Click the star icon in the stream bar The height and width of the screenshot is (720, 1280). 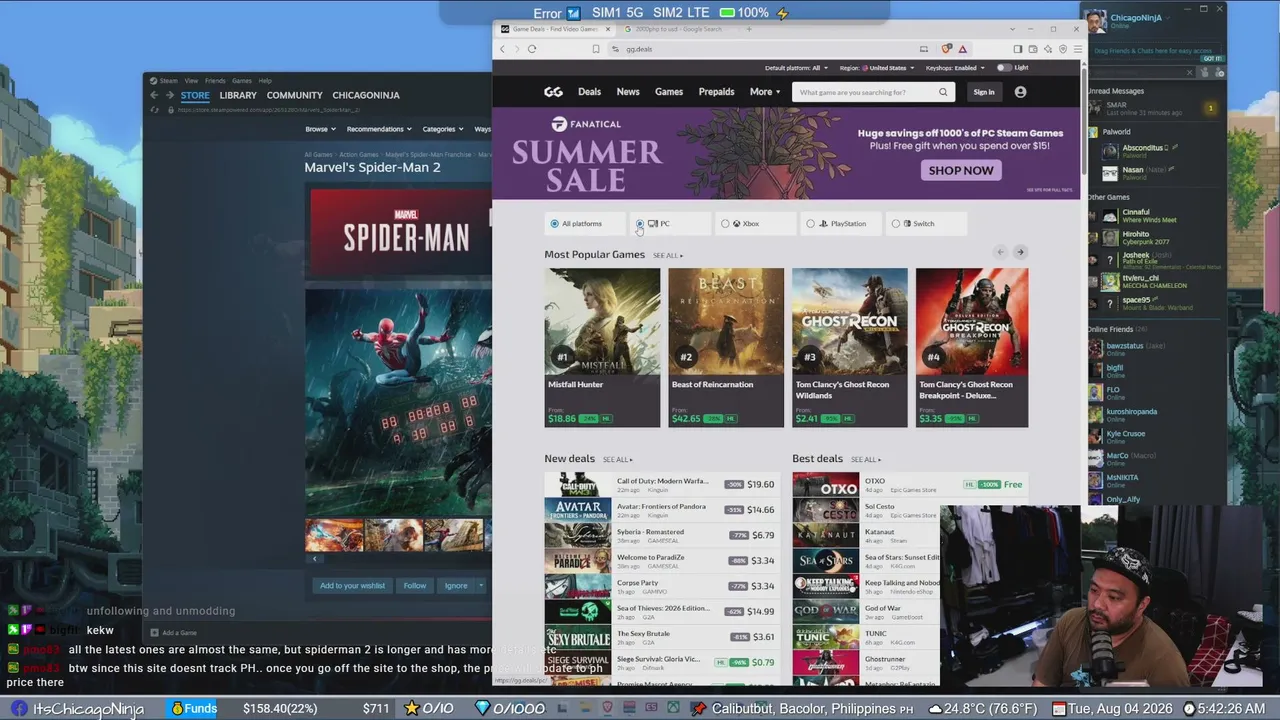[411, 709]
